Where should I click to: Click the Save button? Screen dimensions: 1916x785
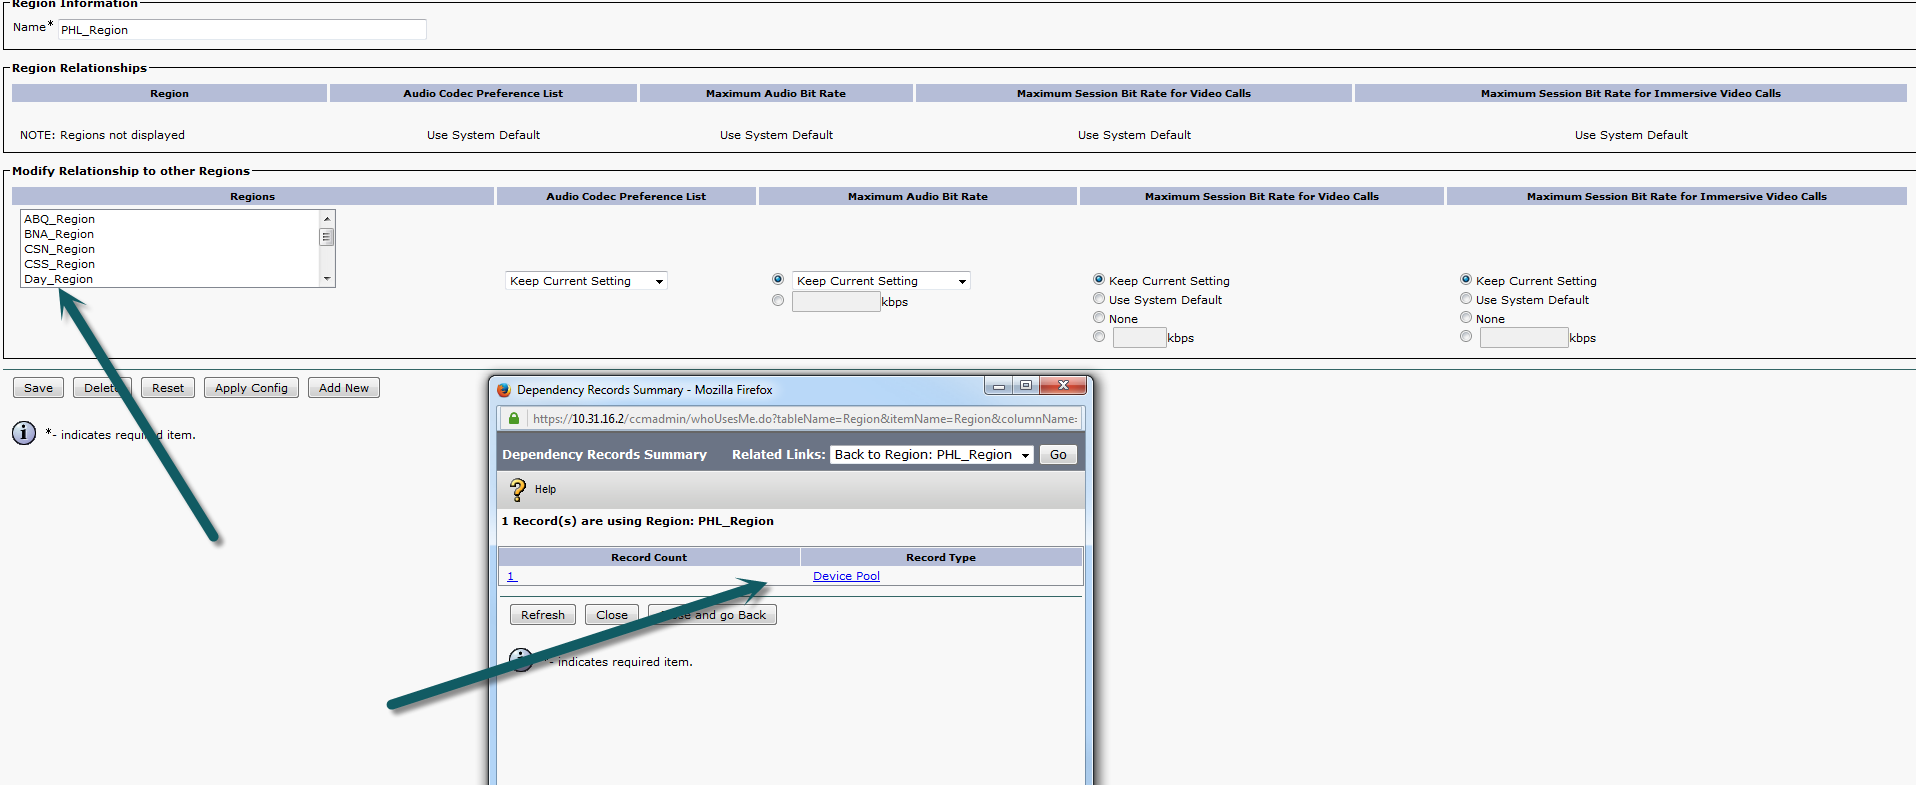[x=39, y=388]
